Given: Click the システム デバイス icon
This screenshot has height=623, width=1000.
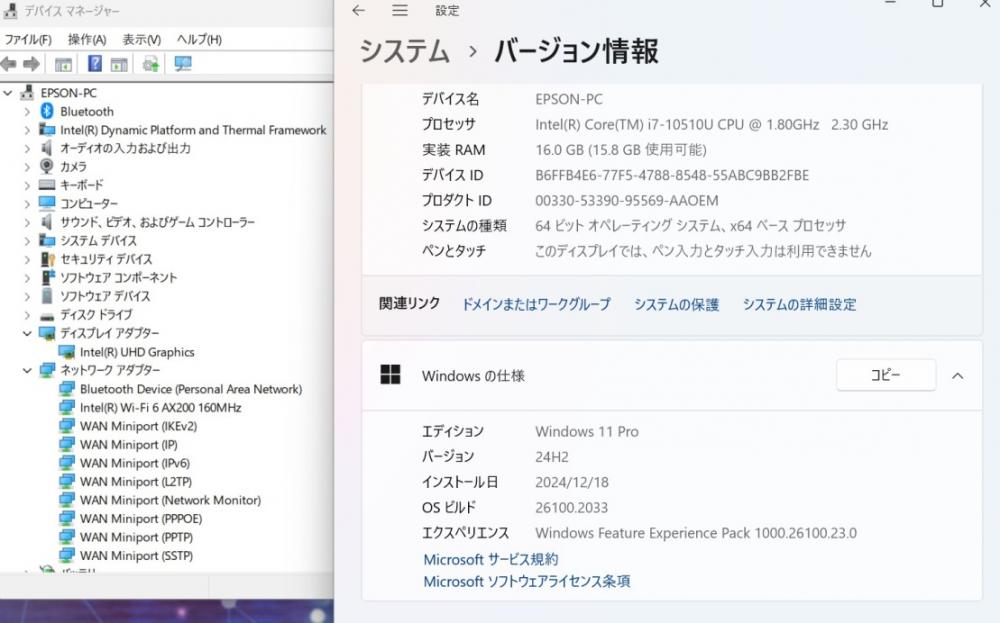Looking at the screenshot, I should point(47,240).
